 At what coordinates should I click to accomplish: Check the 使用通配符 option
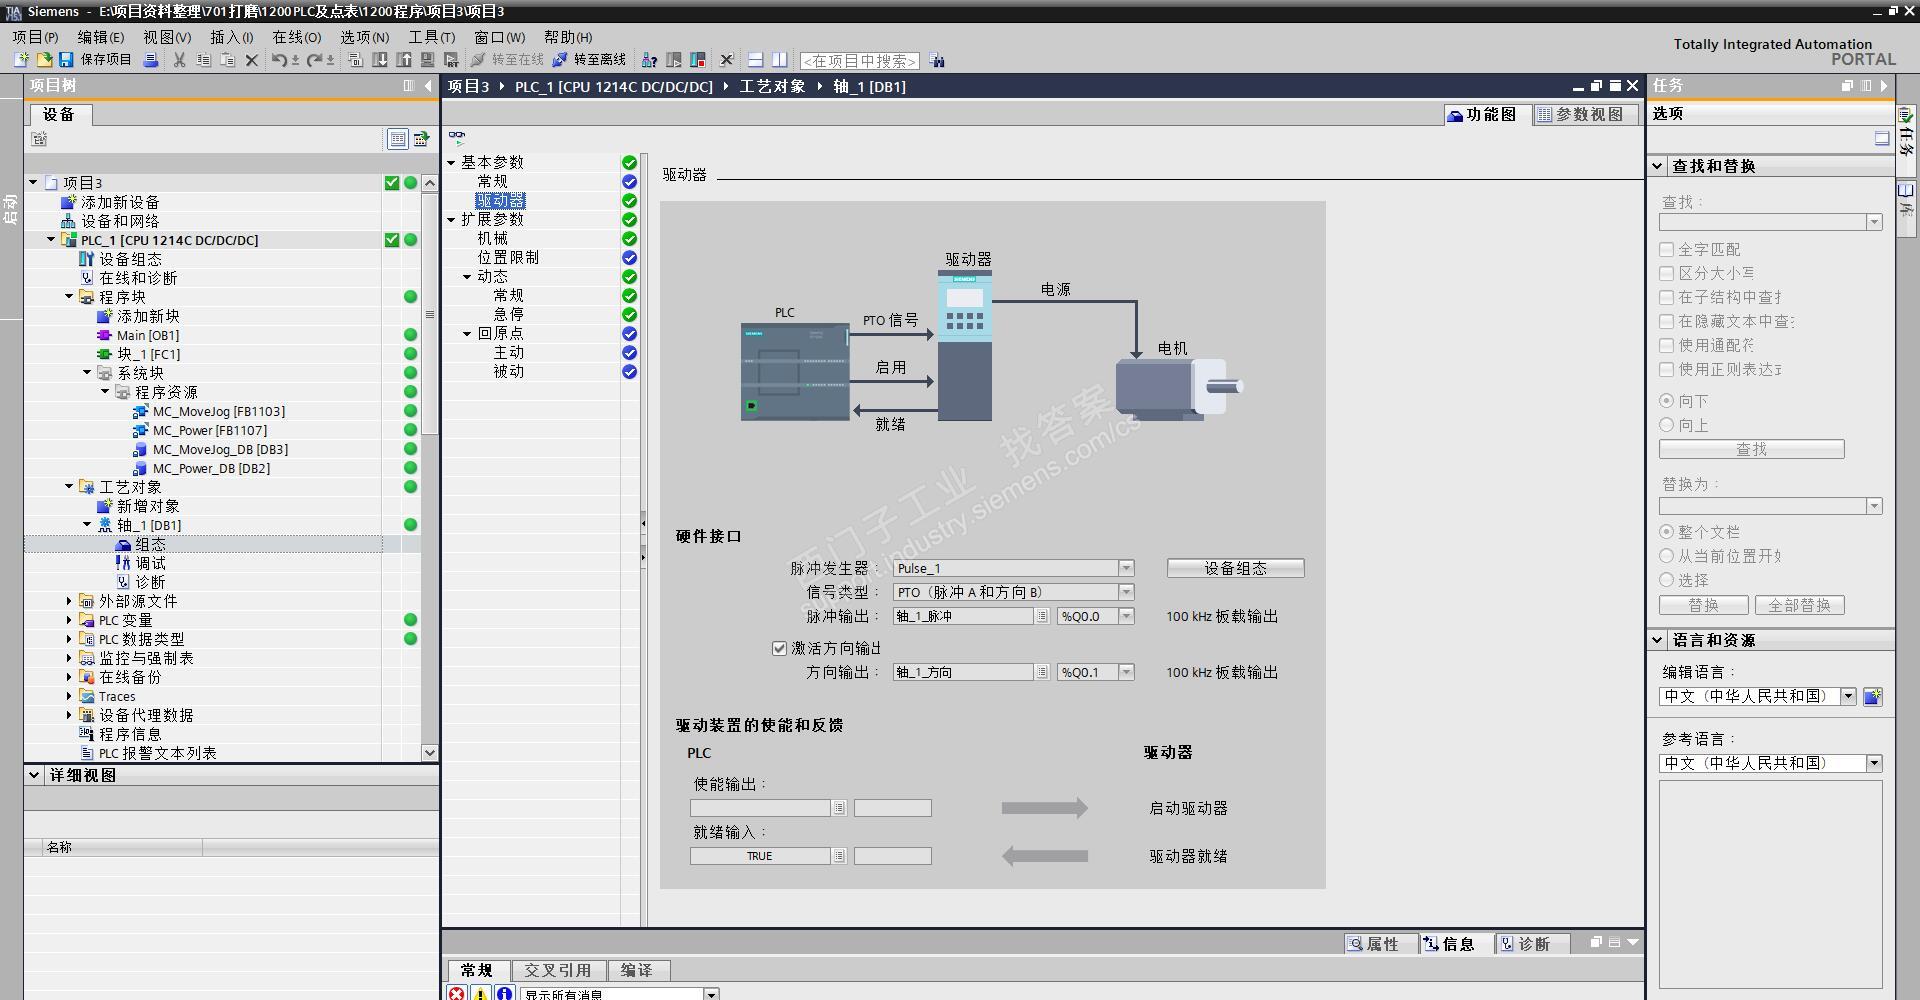coord(1666,345)
